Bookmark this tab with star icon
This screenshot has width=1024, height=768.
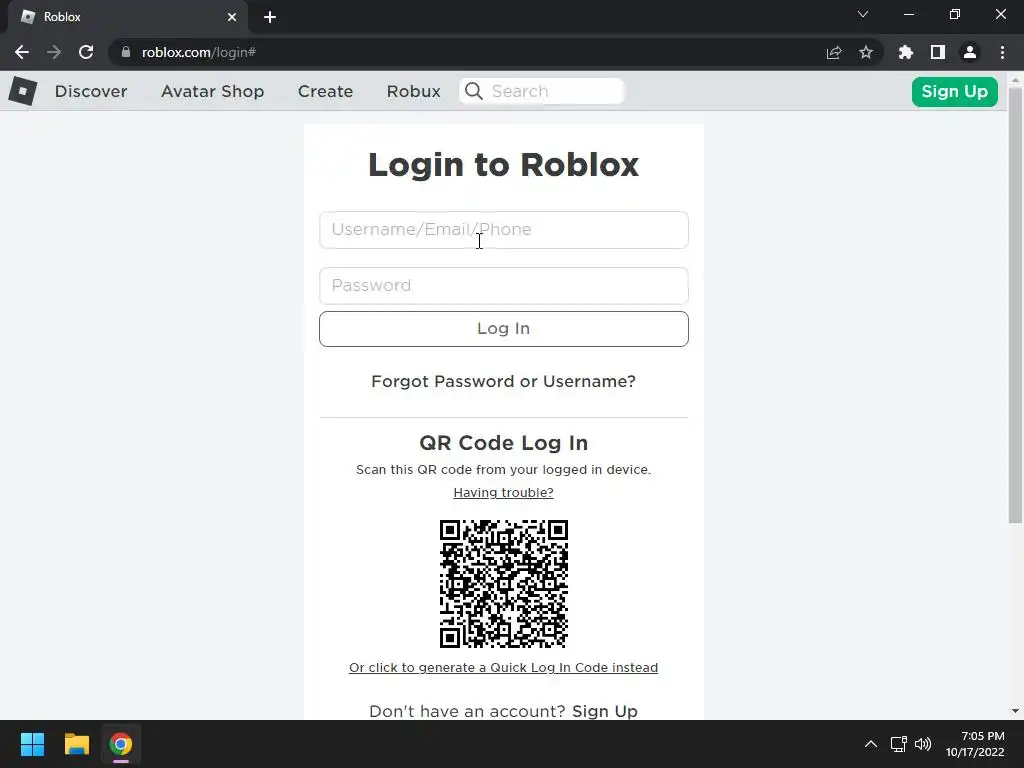pyautogui.click(x=866, y=52)
